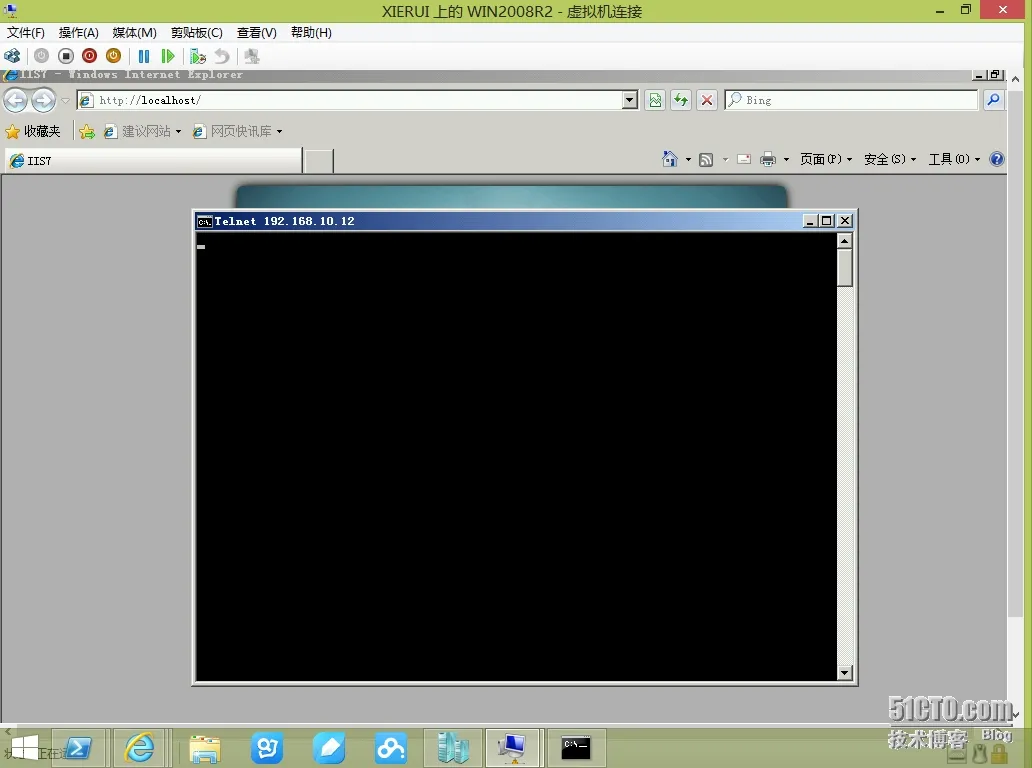
Task: Open the 建议网站 link
Action: pyautogui.click(x=137, y=131)
